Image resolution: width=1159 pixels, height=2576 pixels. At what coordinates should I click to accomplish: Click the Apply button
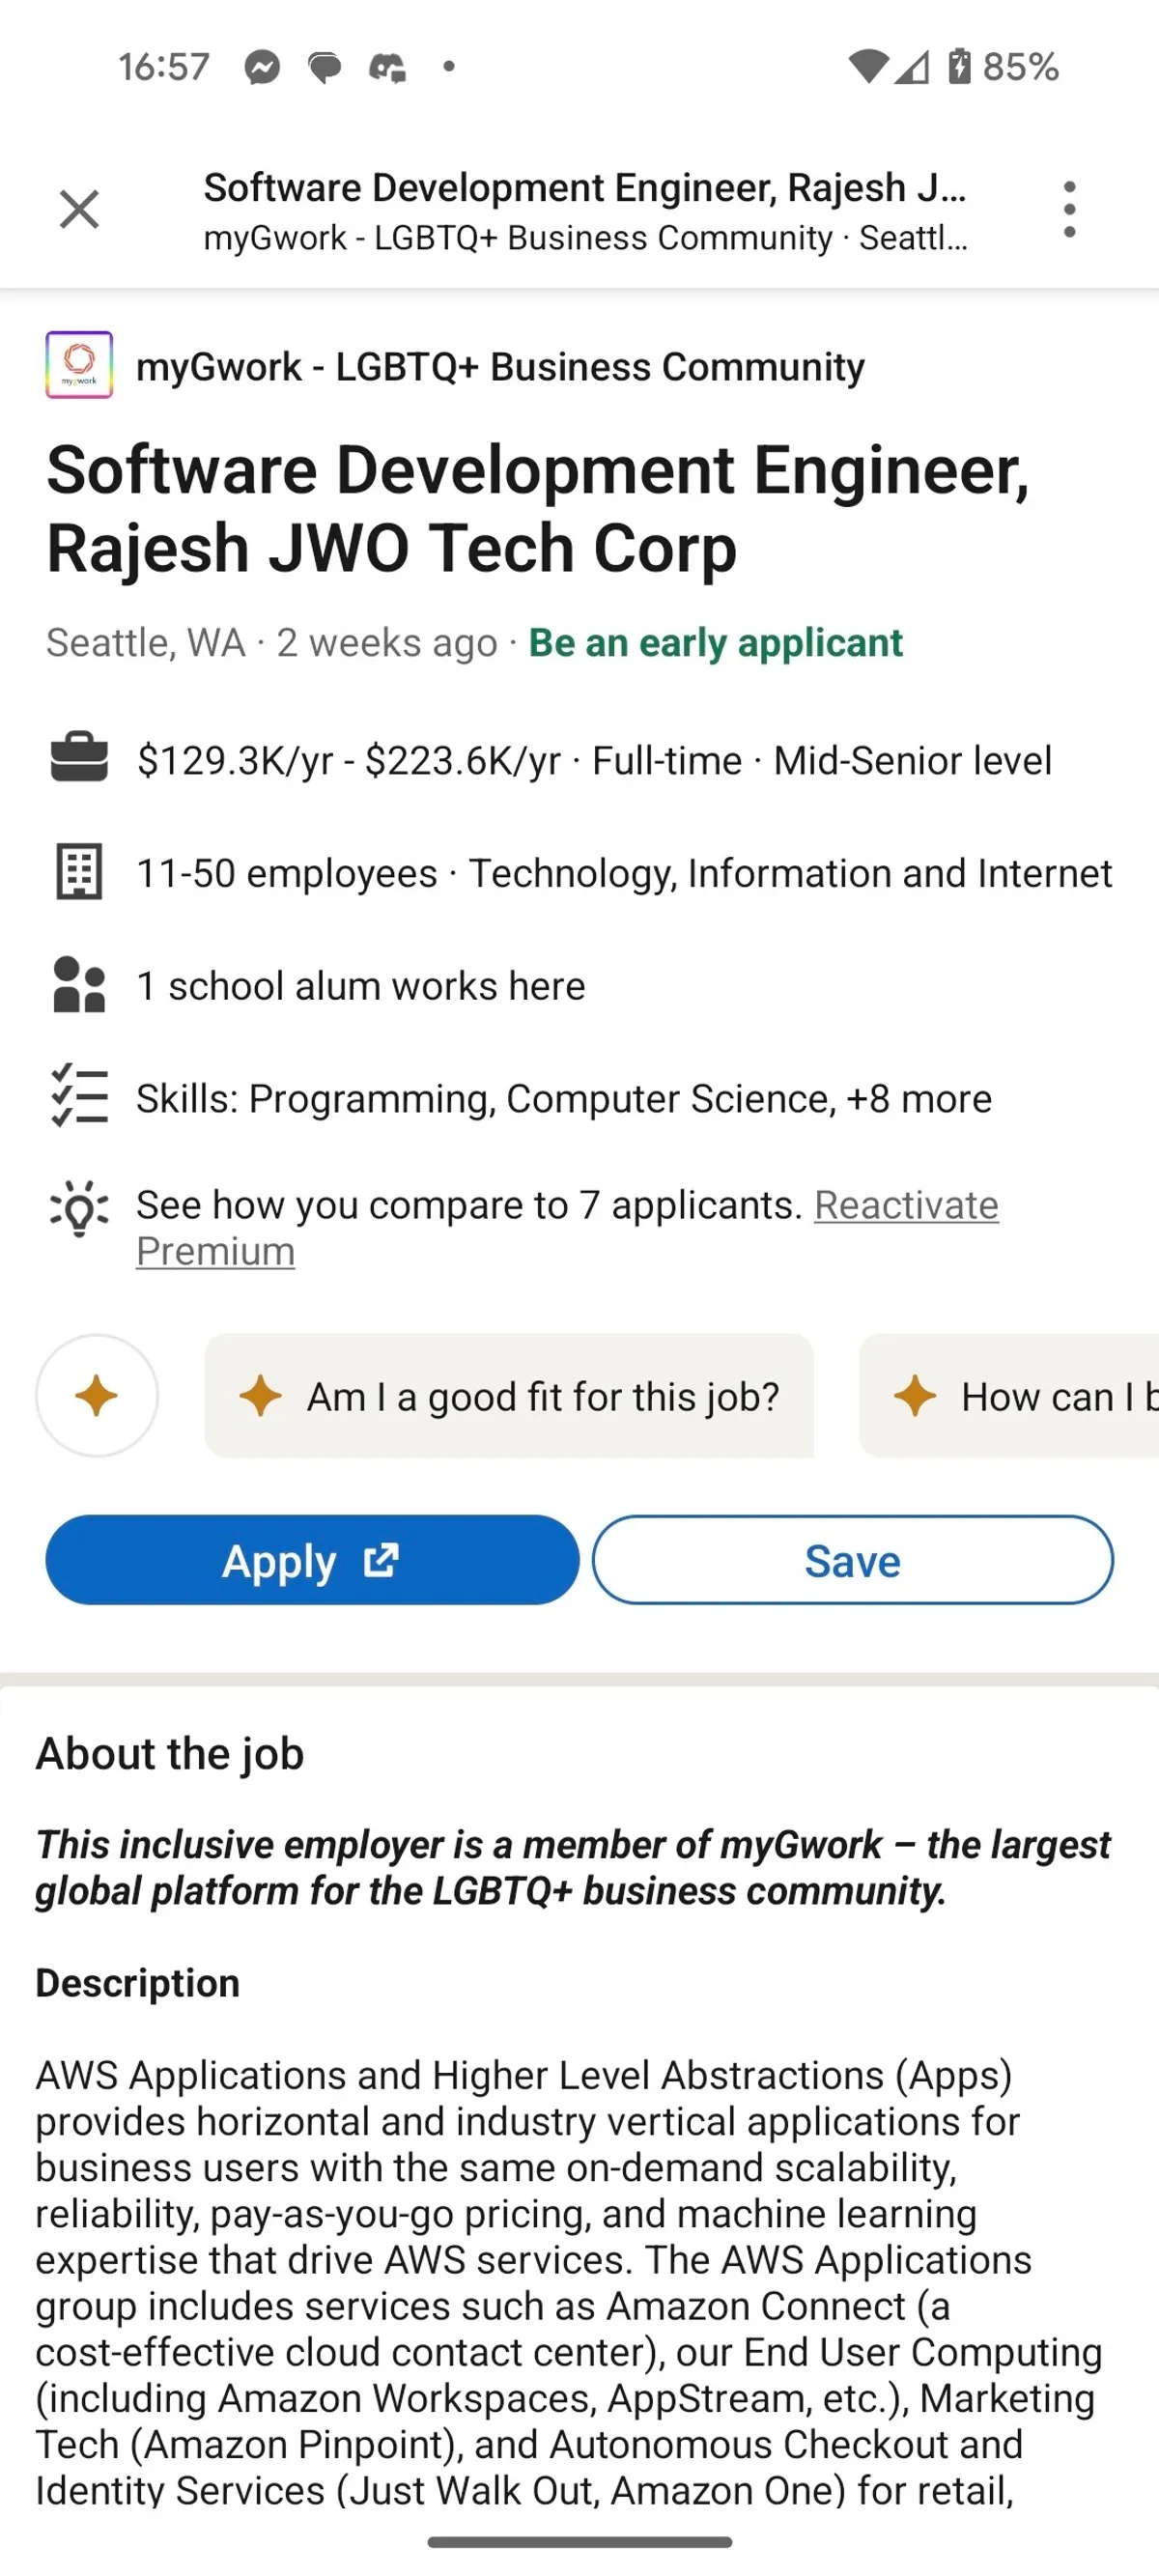pyautogui.click(x=312, y=1560)
